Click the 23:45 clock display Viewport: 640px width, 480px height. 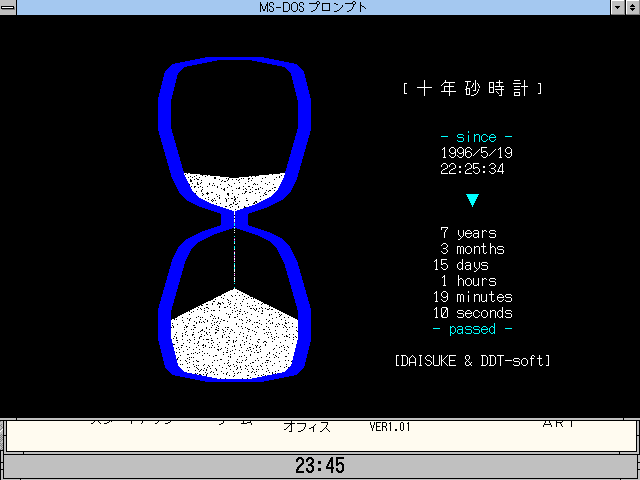coord(320,465)
